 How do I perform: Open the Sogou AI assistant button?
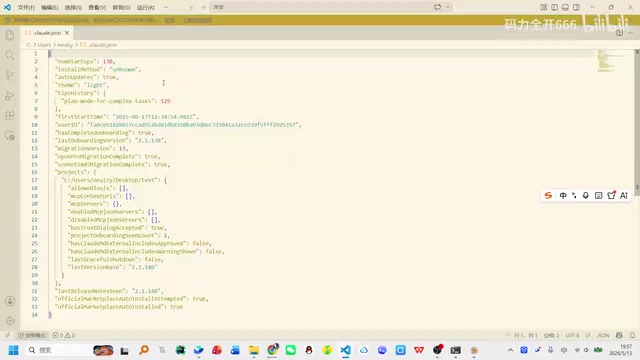[624, 196]
